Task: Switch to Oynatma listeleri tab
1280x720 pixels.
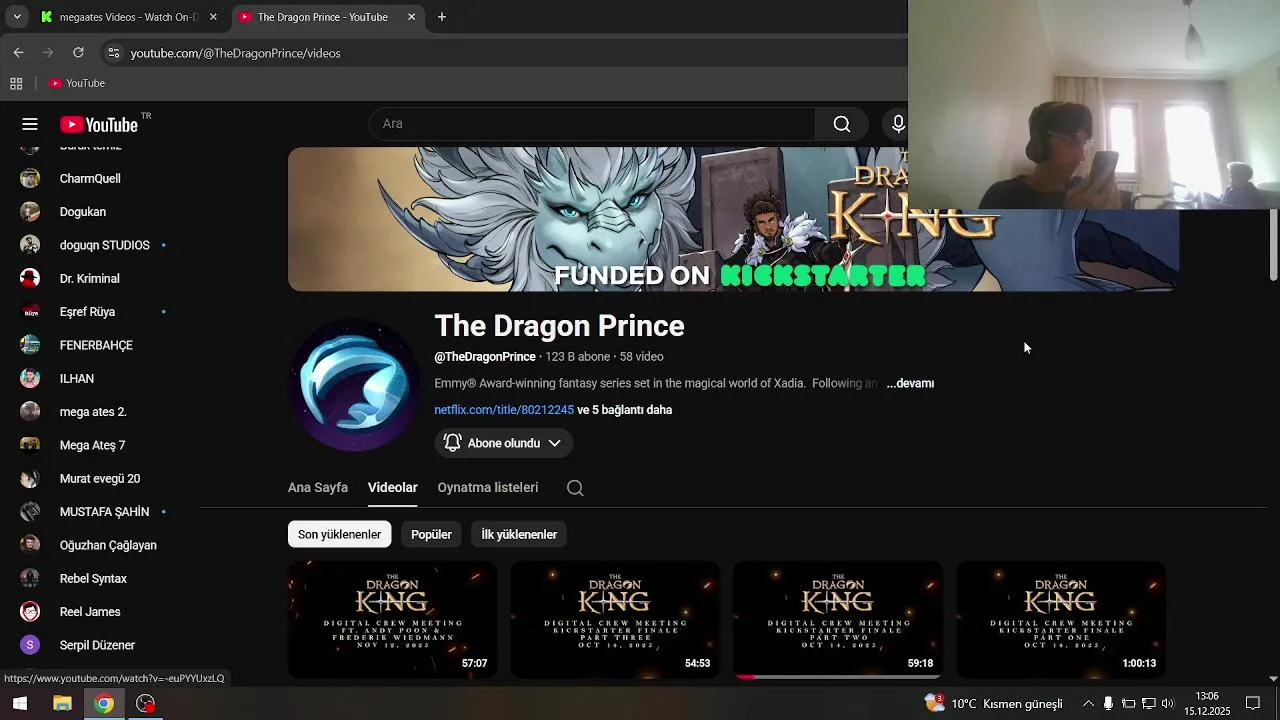Action: (488, 488)
